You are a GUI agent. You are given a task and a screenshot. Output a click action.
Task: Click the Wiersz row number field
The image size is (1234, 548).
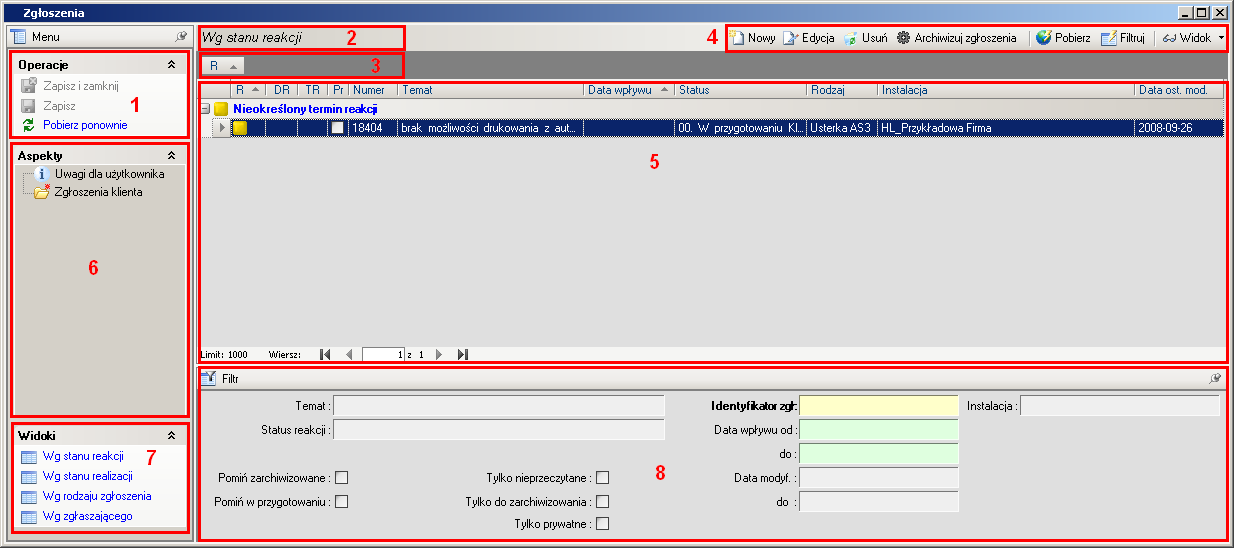click(384, 354)
